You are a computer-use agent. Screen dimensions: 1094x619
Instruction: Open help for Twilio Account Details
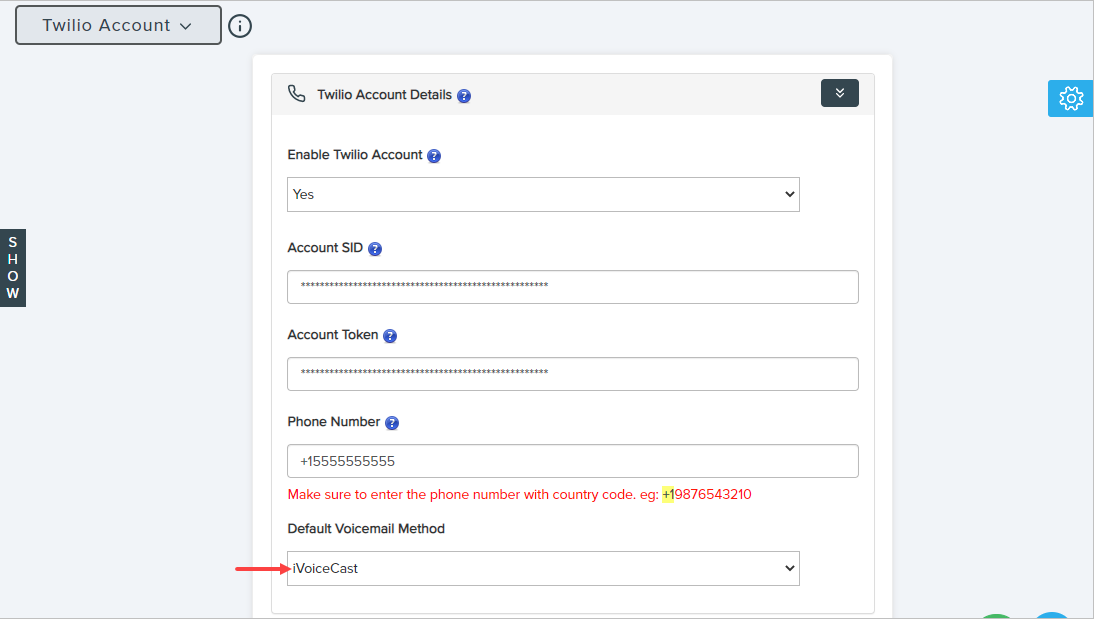464,96
